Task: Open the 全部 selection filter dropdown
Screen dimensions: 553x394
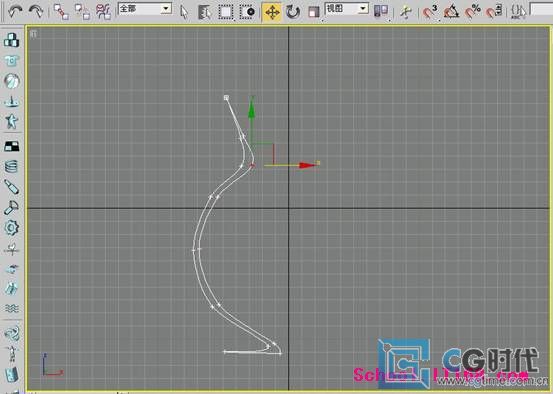Action: point(145,9)
